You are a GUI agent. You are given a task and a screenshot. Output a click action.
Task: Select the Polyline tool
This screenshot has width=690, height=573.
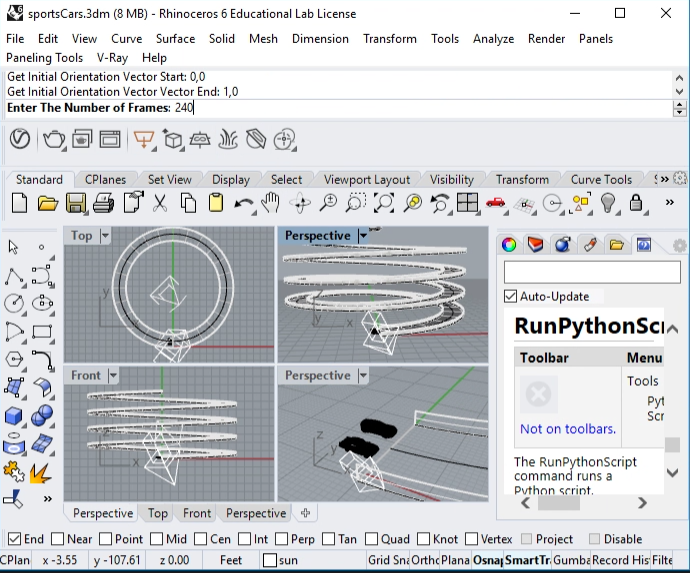(14, 276)
